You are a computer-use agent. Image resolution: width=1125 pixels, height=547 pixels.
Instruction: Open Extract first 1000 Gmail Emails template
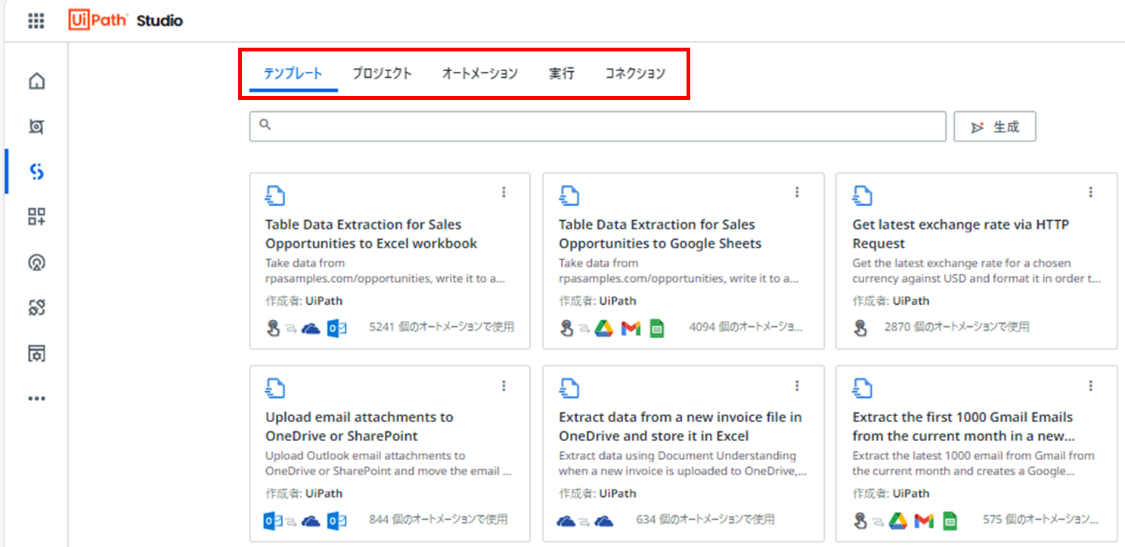pos(976,454)
